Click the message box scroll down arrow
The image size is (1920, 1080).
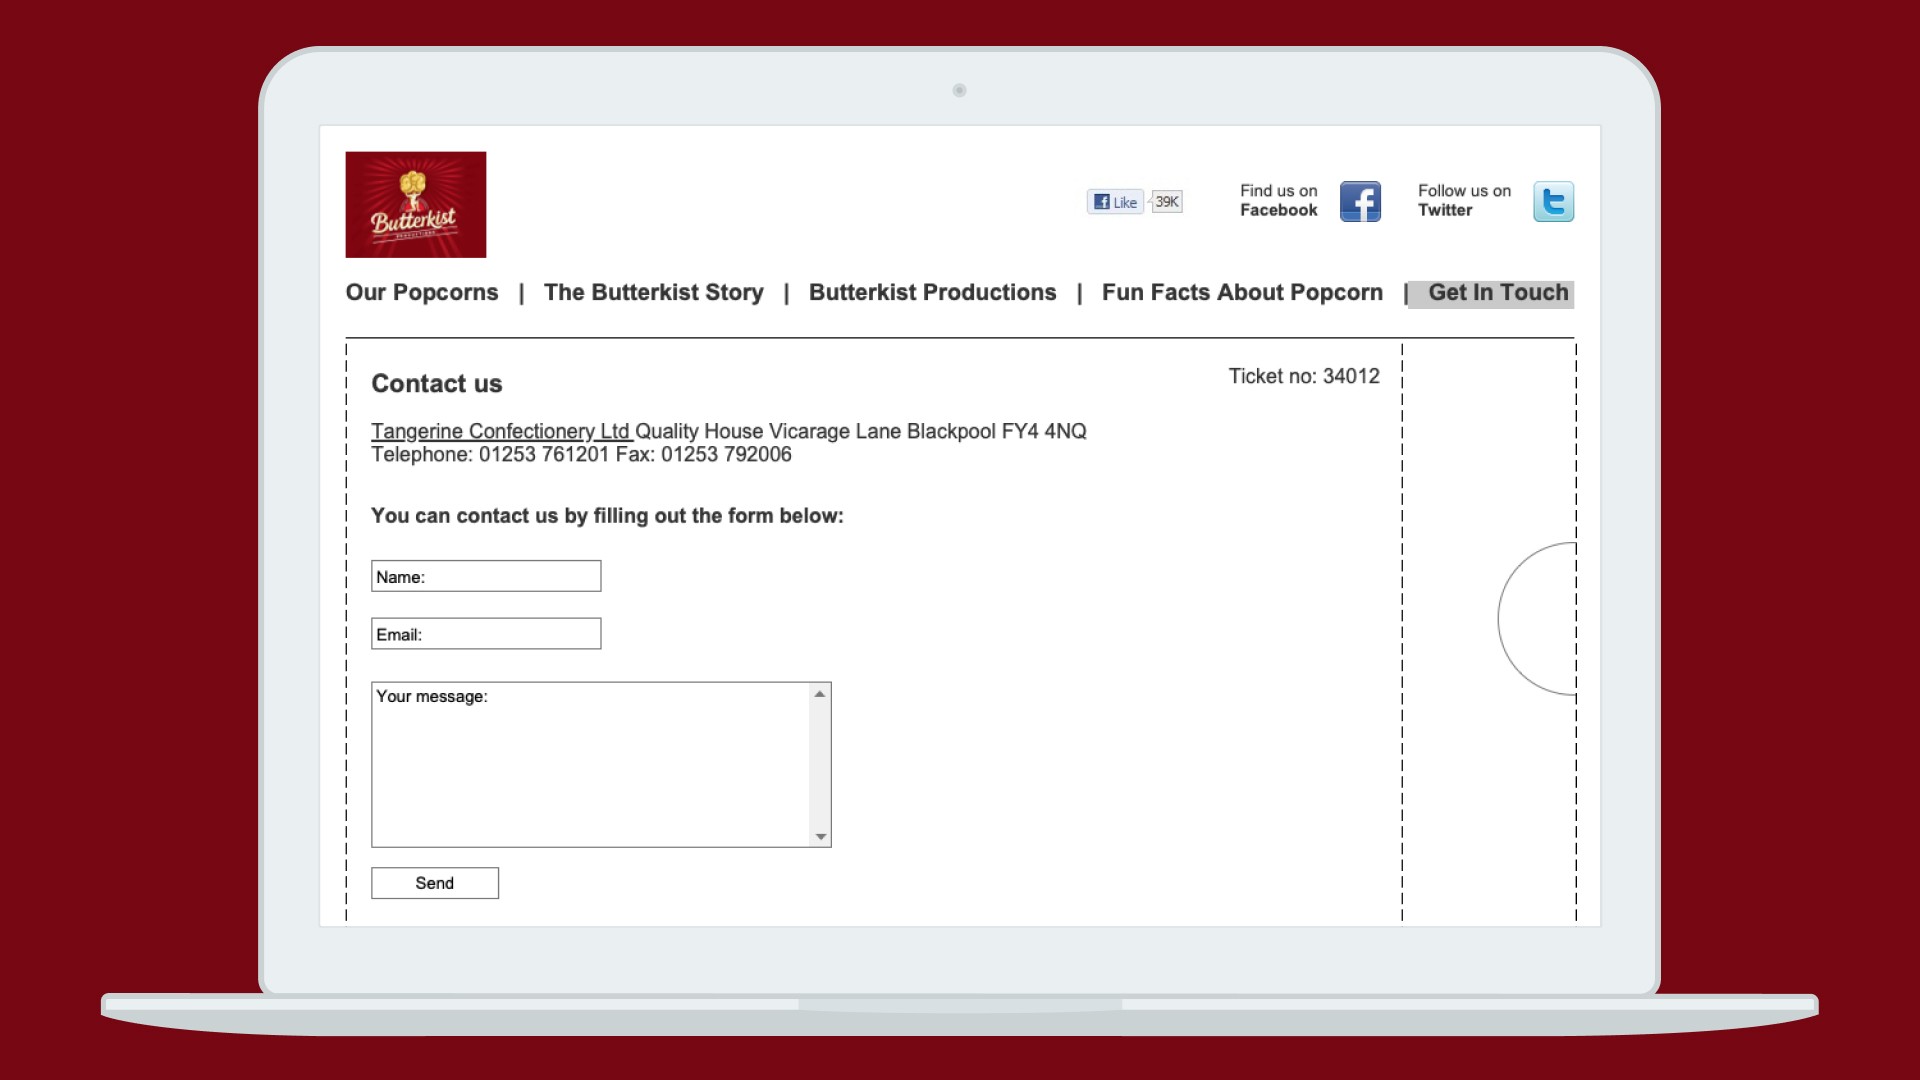(820, 837)
